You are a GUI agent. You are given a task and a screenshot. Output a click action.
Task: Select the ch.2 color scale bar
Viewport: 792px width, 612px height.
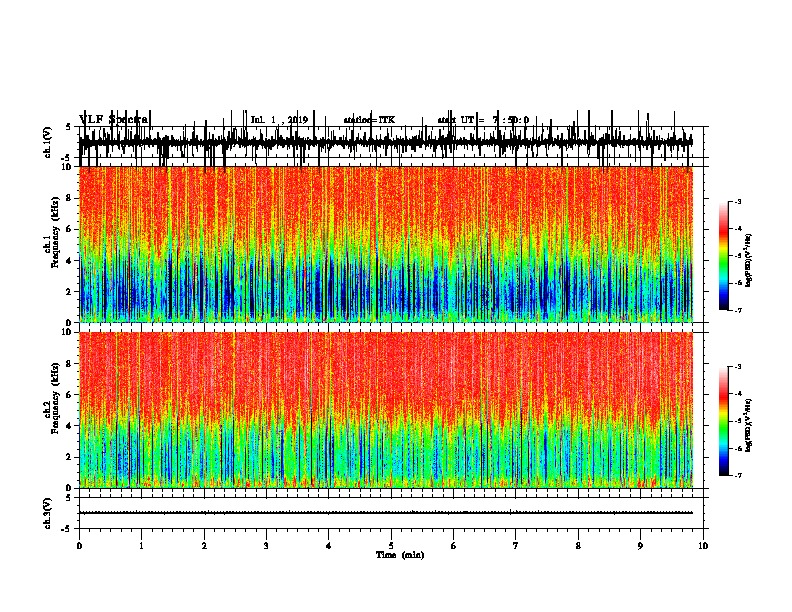click(724, 421)
